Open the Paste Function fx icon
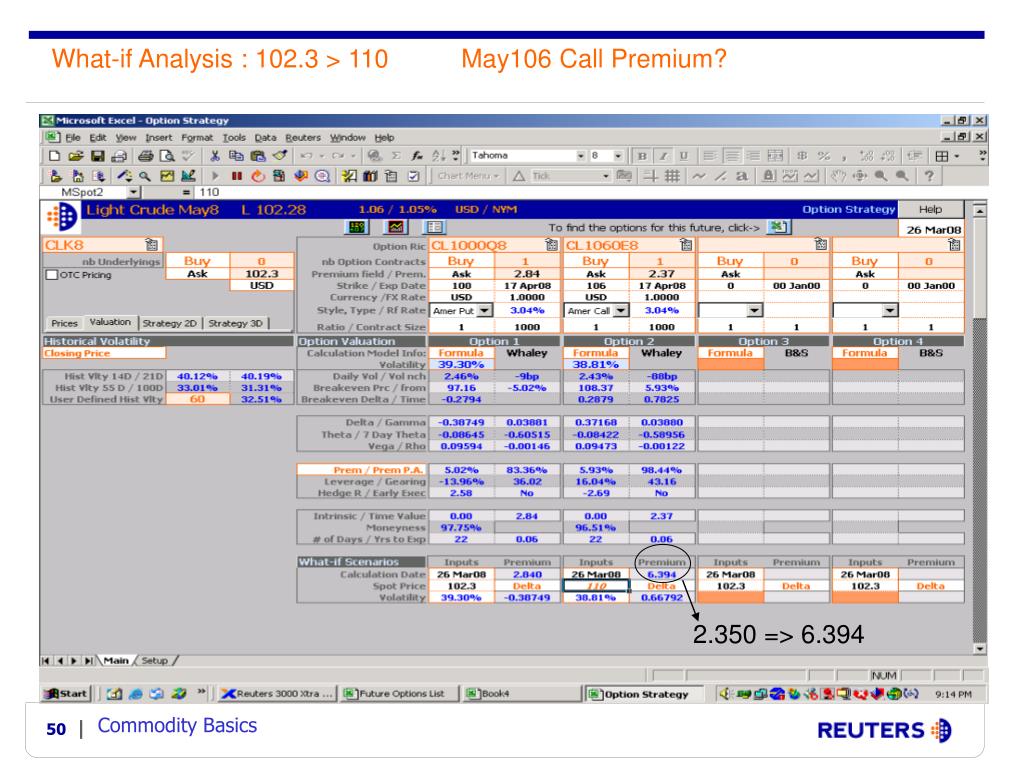This screenshot has width=1024, height=768. tap(417, 156)
